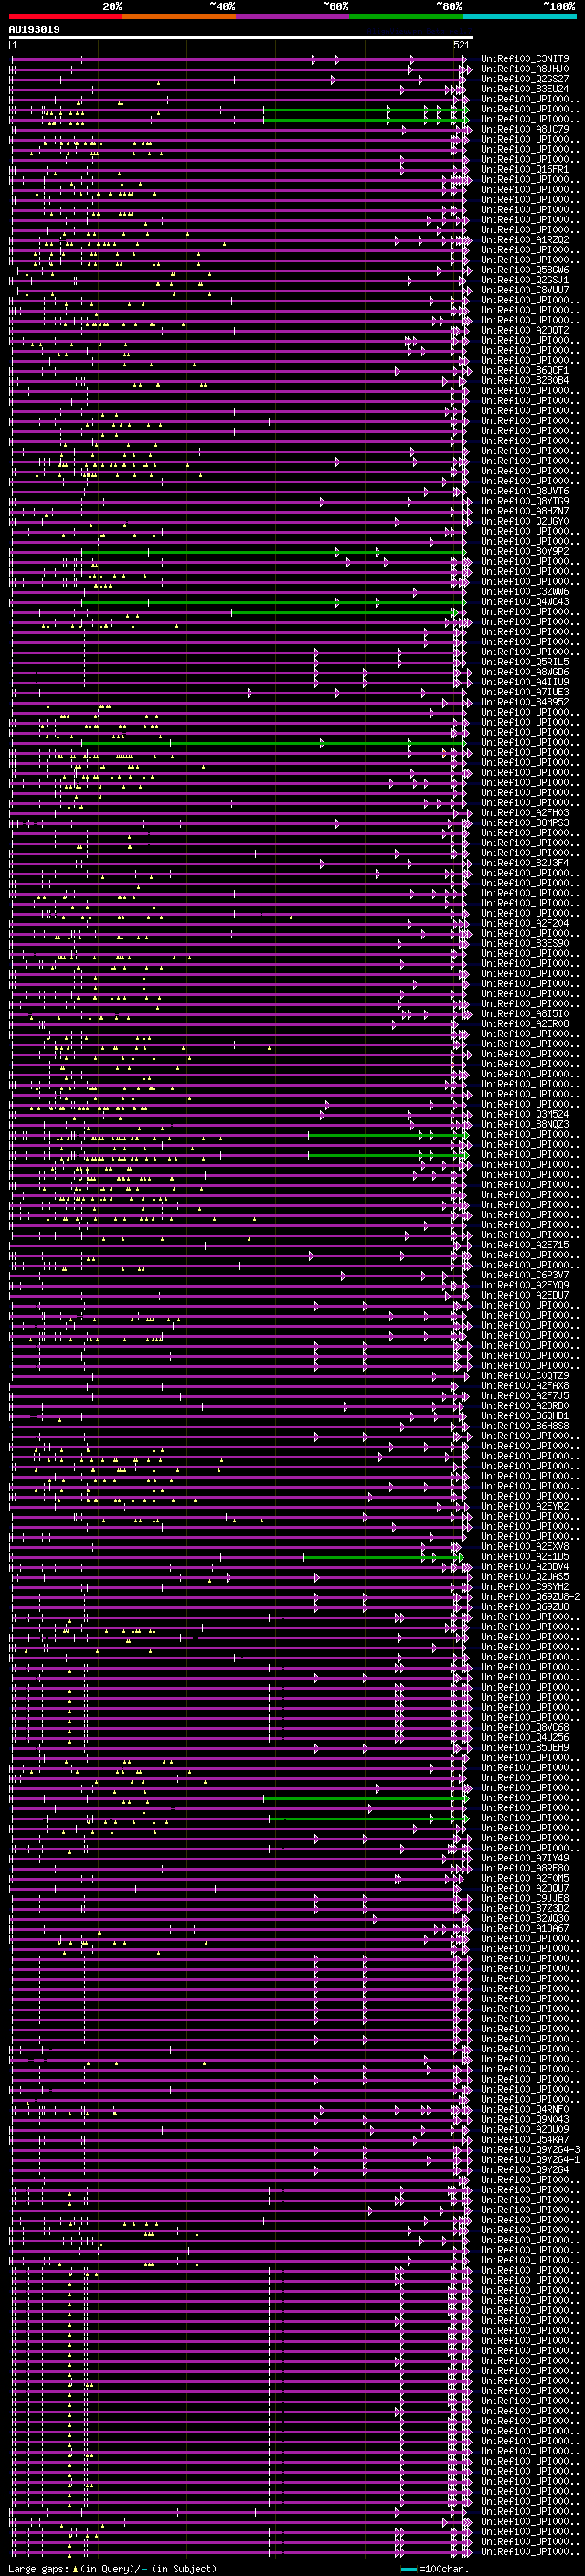Screen dimensions: 585x2576
Task: Select hit label UniRef100_A2FH03
Action: [525, 814]
